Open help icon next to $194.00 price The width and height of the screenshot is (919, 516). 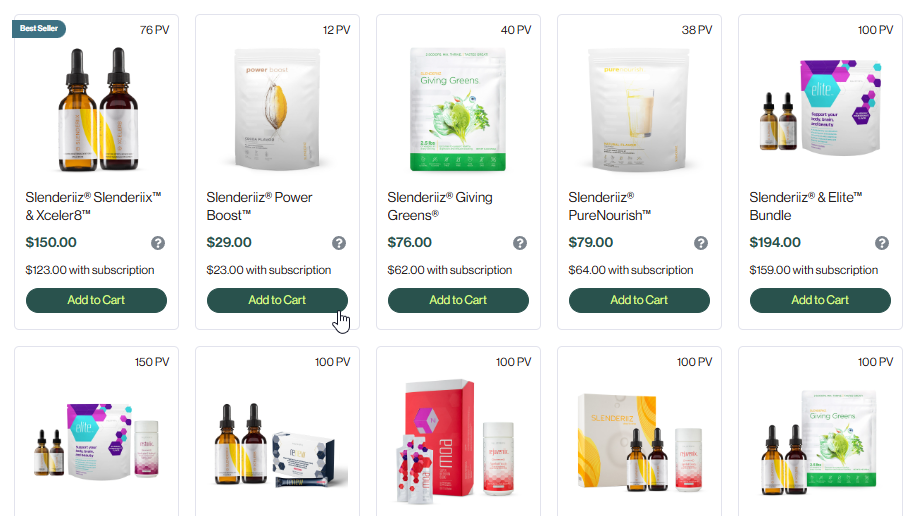[x=882, y=243]
